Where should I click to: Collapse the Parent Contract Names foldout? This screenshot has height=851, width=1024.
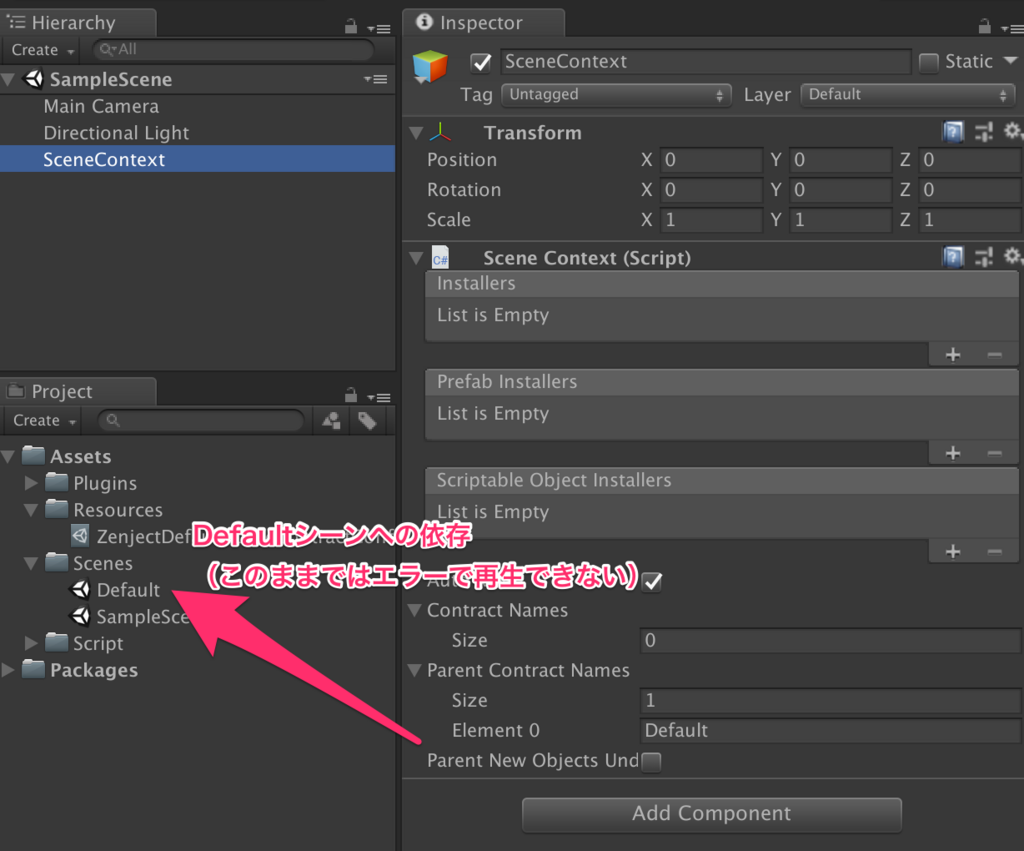coord(414,670)
